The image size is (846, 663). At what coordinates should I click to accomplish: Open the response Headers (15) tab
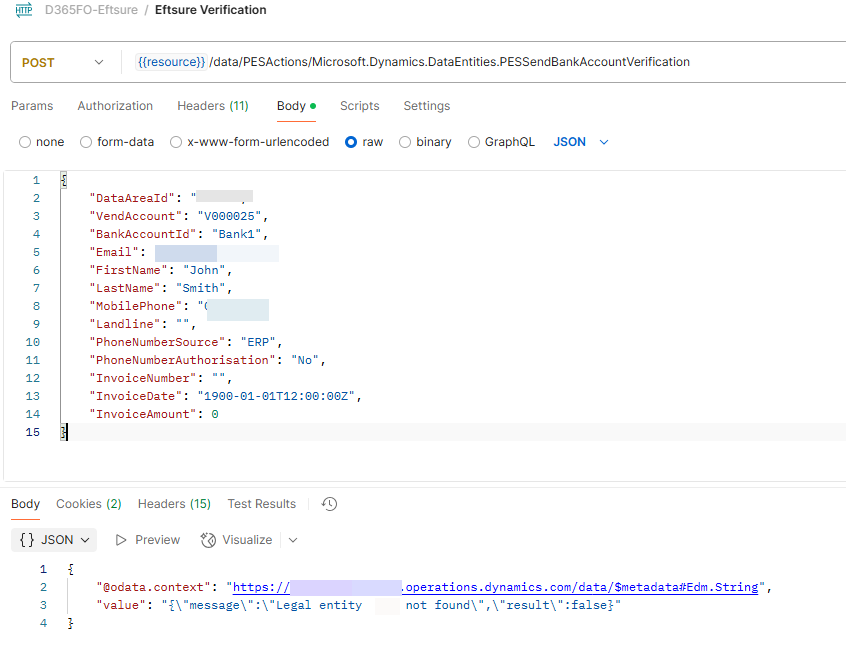point(174,504)
